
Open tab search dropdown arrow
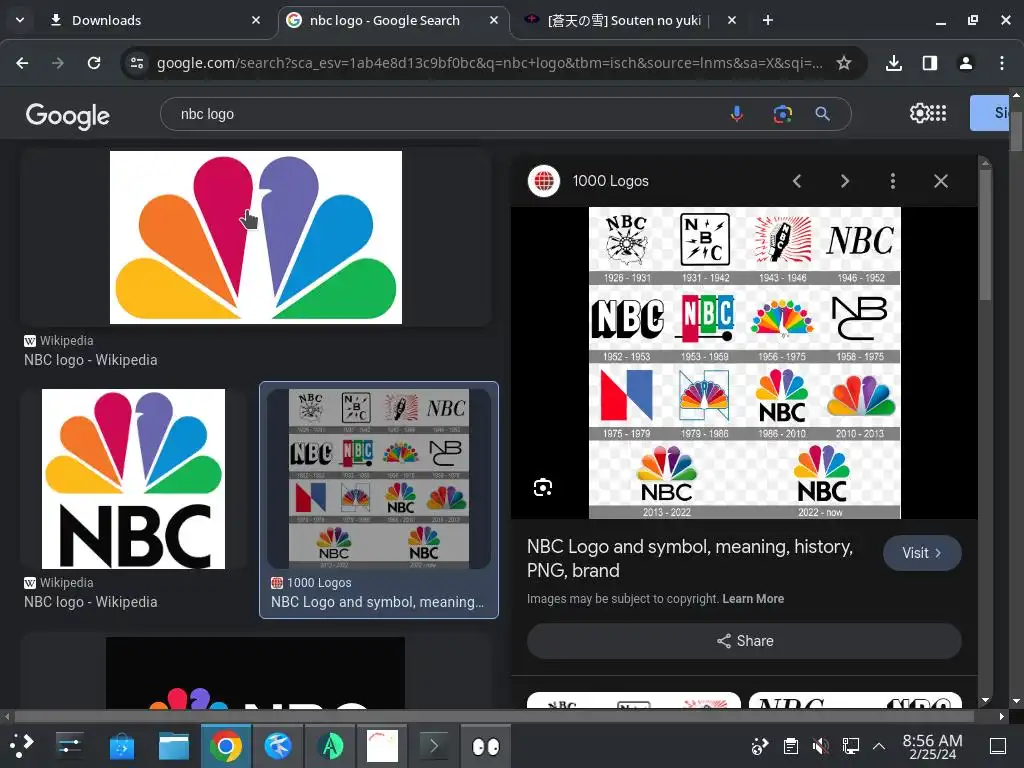[x=20, y=20]
